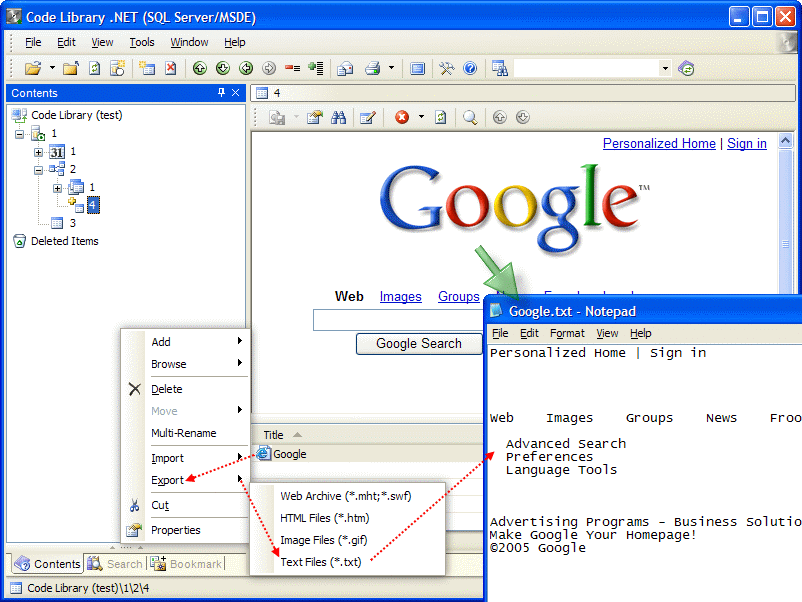This screenshot has height=602, width=802.
Task: Open help via the blue question mark icon
Action: coord(470,68)
